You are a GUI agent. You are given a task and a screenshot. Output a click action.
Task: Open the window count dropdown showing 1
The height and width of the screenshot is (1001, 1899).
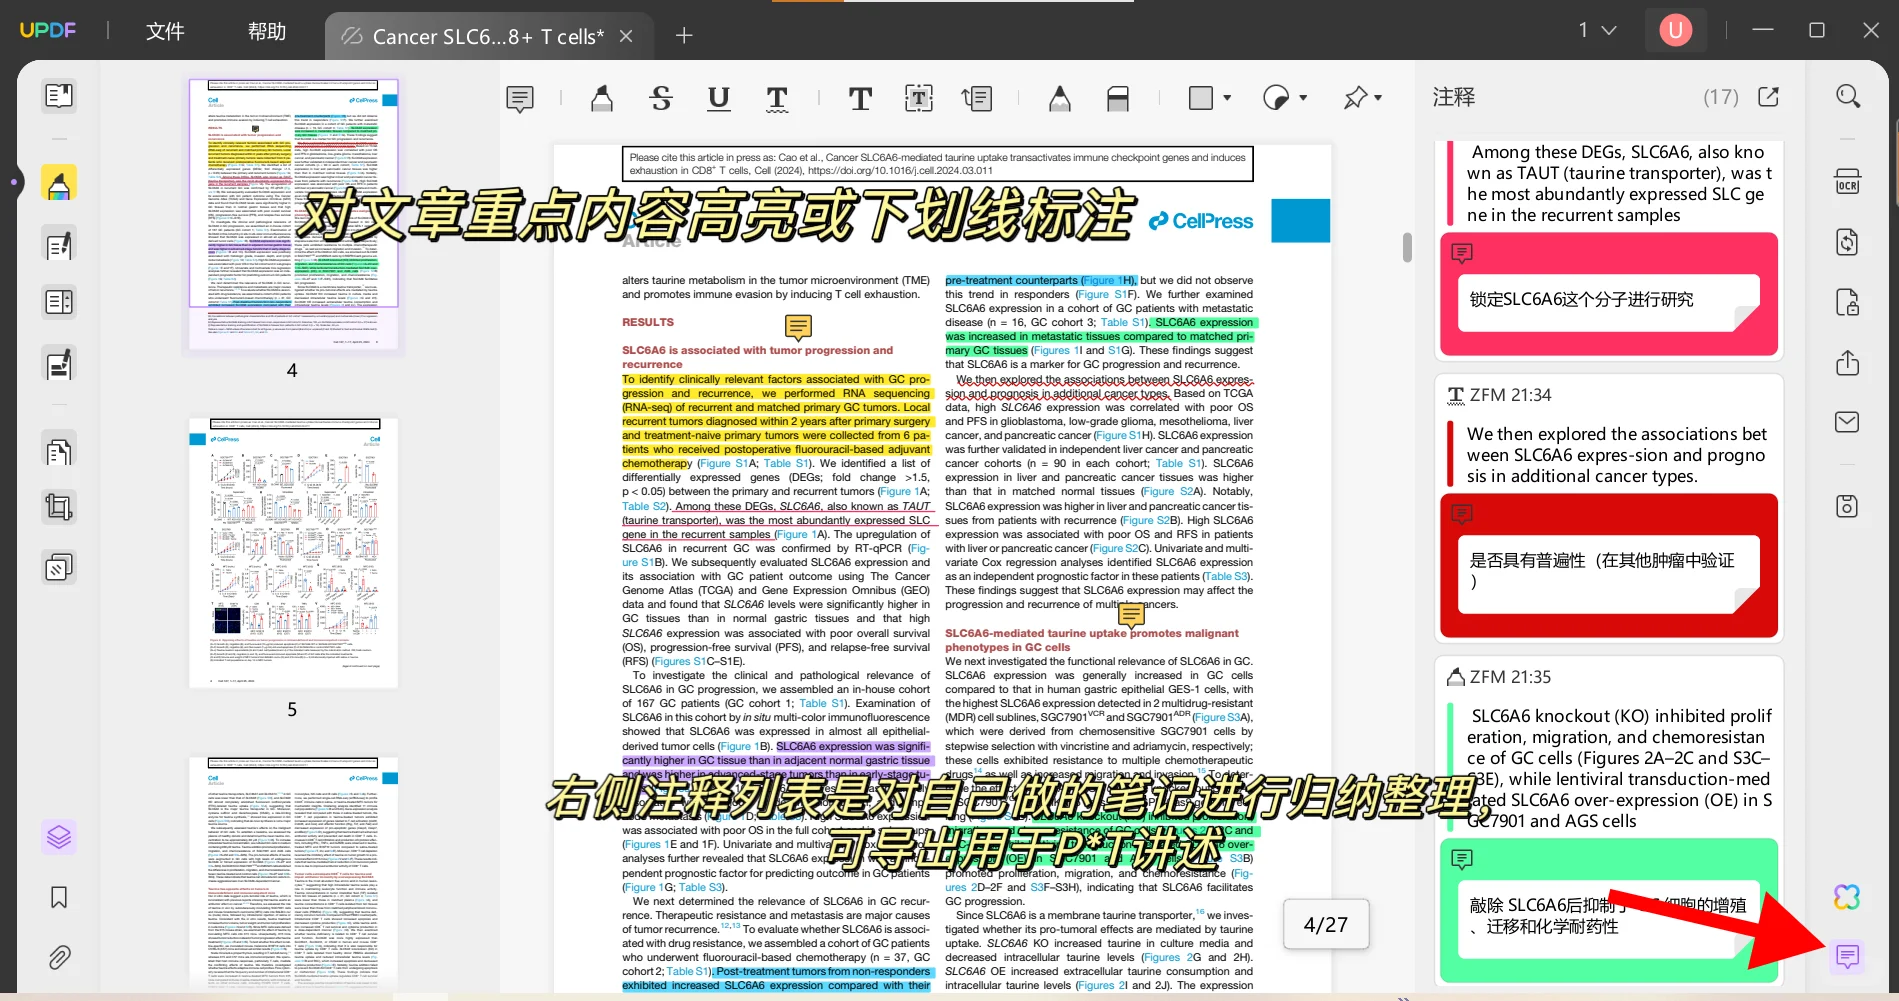point(1597,30)
